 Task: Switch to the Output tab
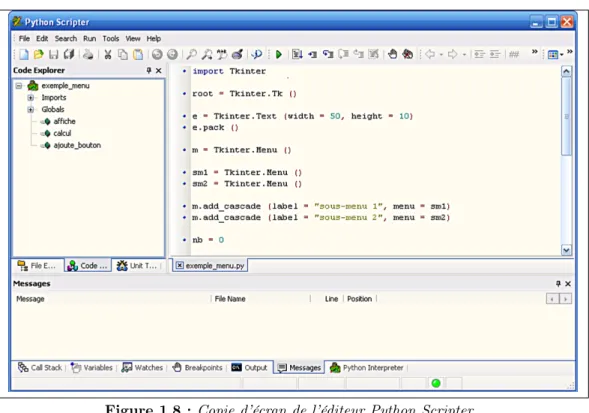coord(249,368)
